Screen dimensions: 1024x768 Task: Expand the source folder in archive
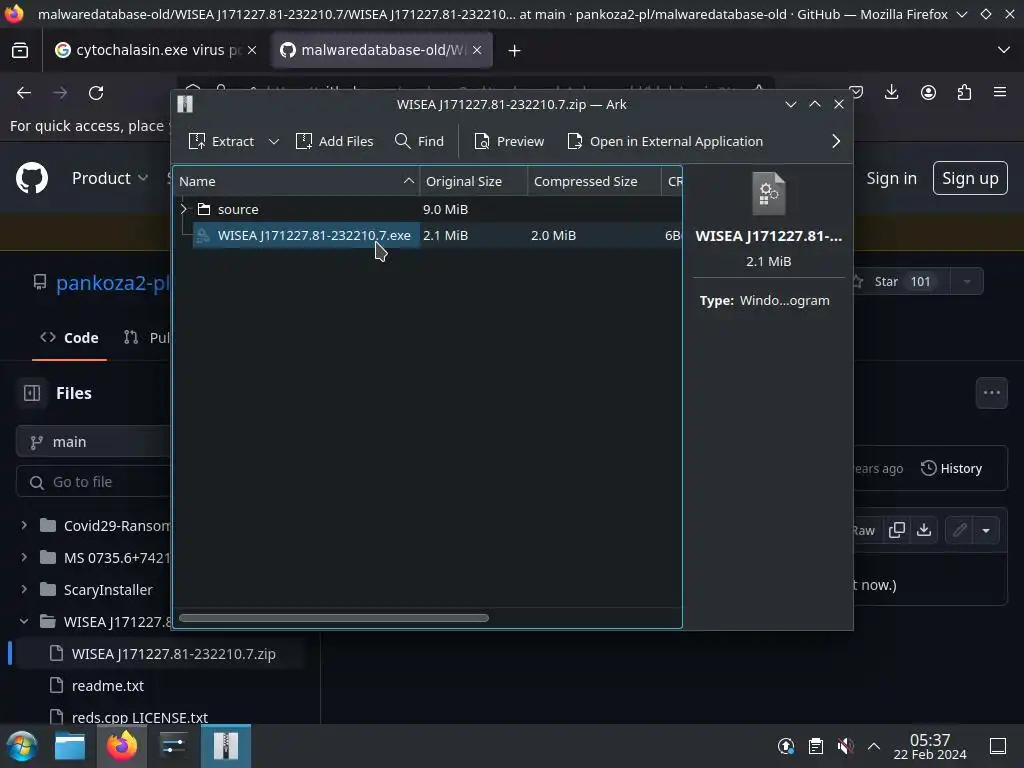tap(184, 209)
